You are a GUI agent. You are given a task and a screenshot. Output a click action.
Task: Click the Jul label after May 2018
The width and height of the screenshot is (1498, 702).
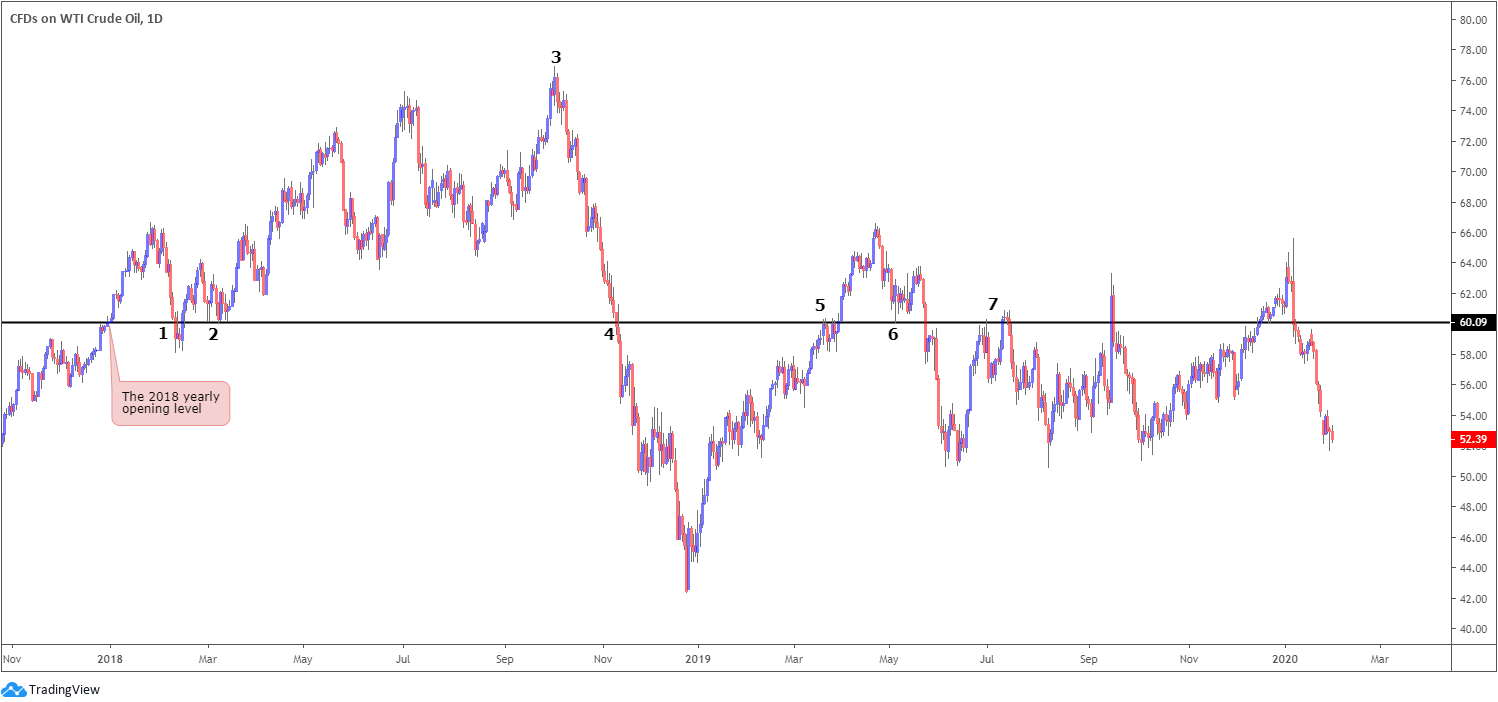403,660
